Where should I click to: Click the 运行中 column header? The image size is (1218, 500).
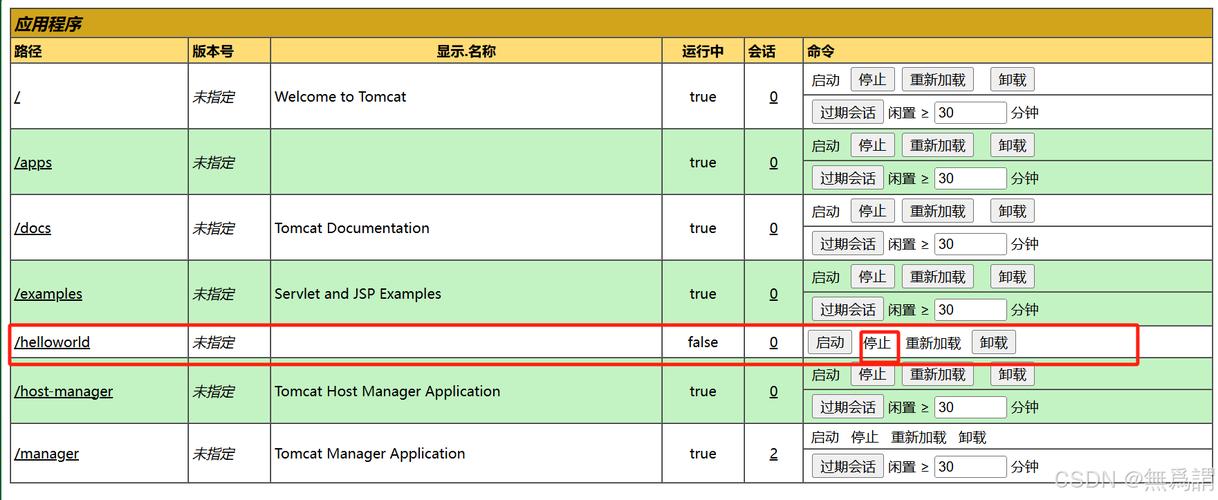click(x=703, y=51)
